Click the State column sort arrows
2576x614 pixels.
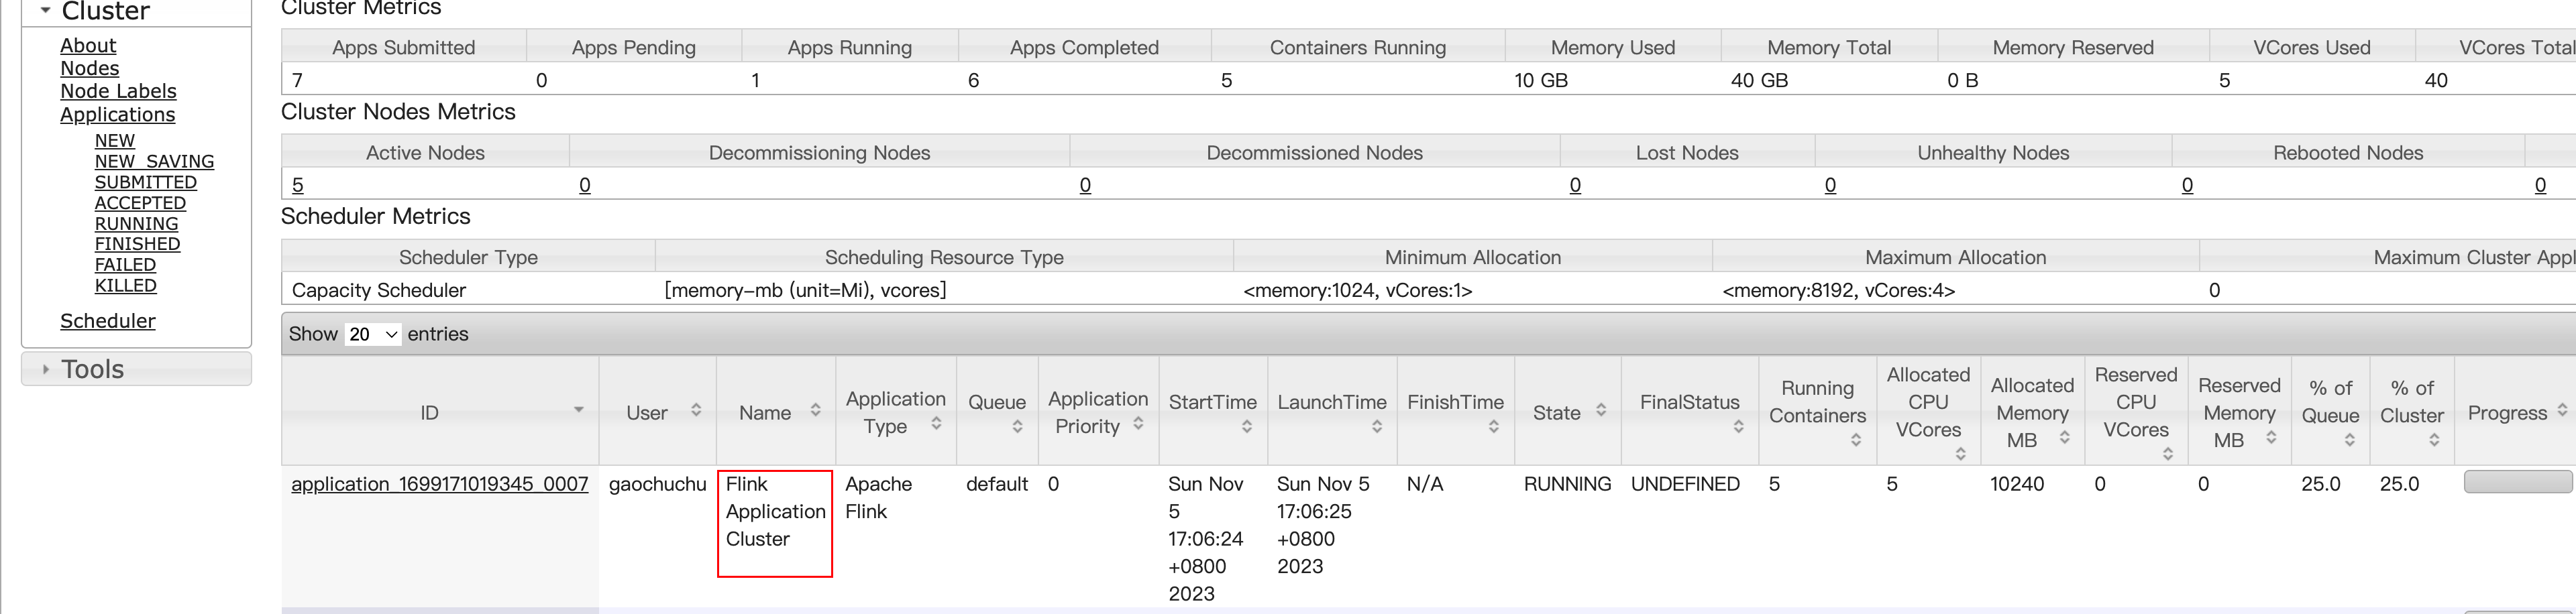point(1600,410)
